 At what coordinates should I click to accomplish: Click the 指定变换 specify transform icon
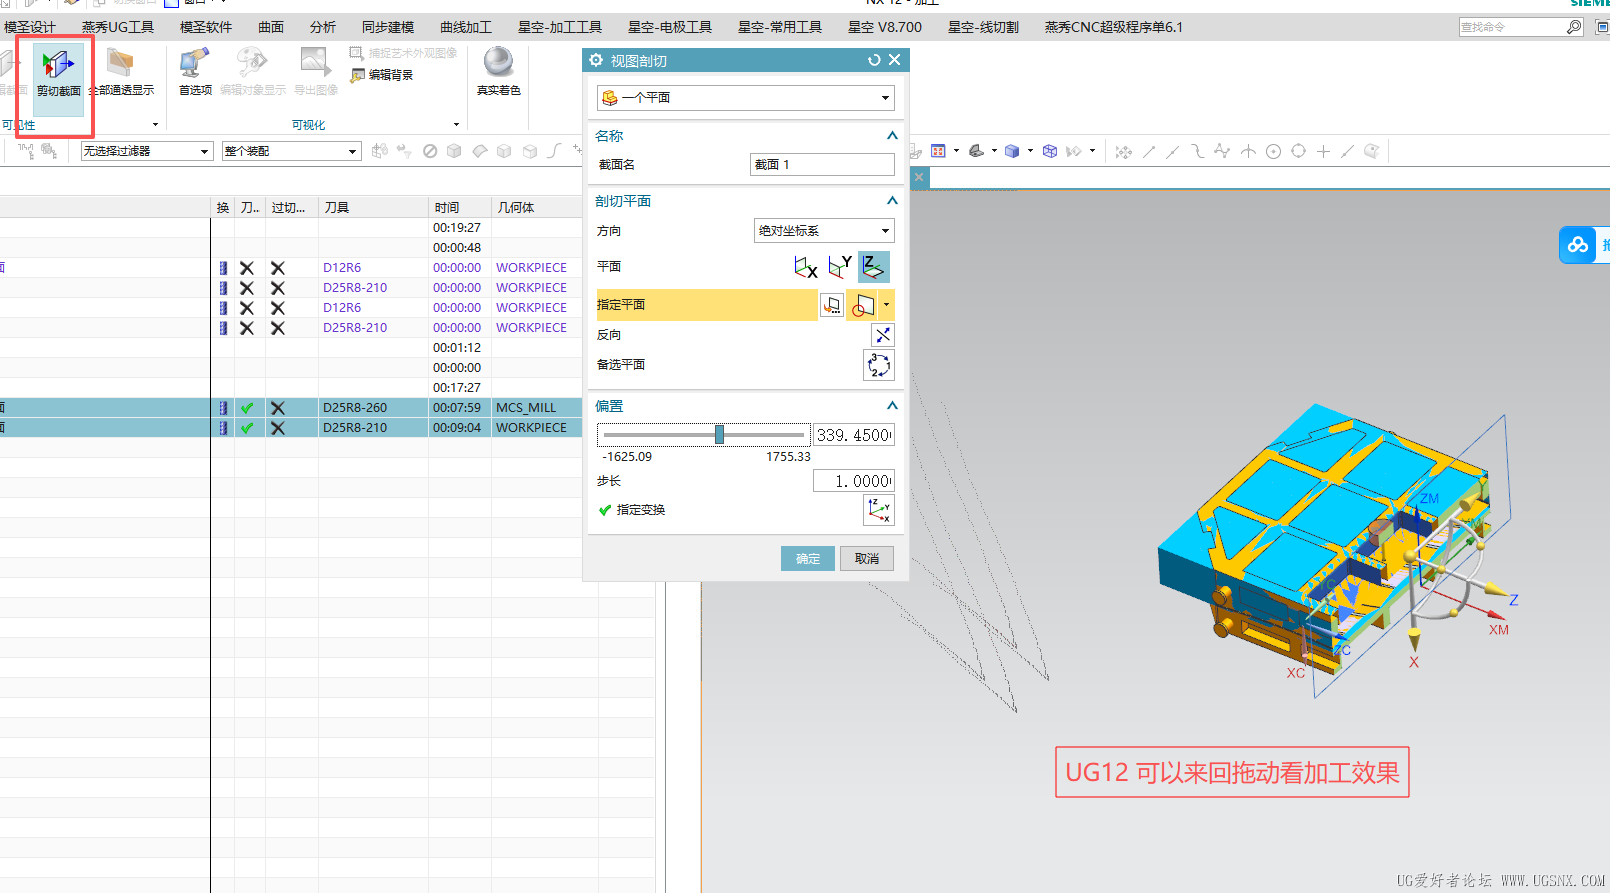coord(878,510)
